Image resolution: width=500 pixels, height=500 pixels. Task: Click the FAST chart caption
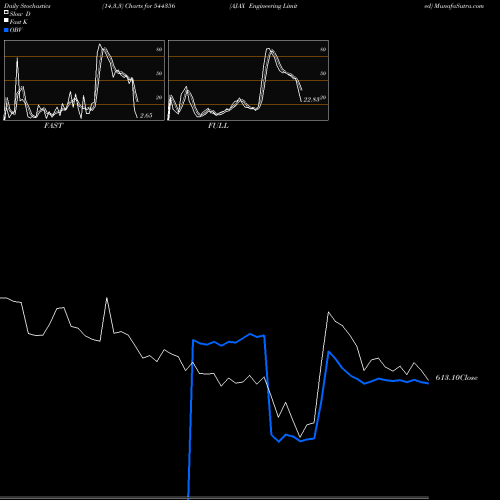(53, 125)
